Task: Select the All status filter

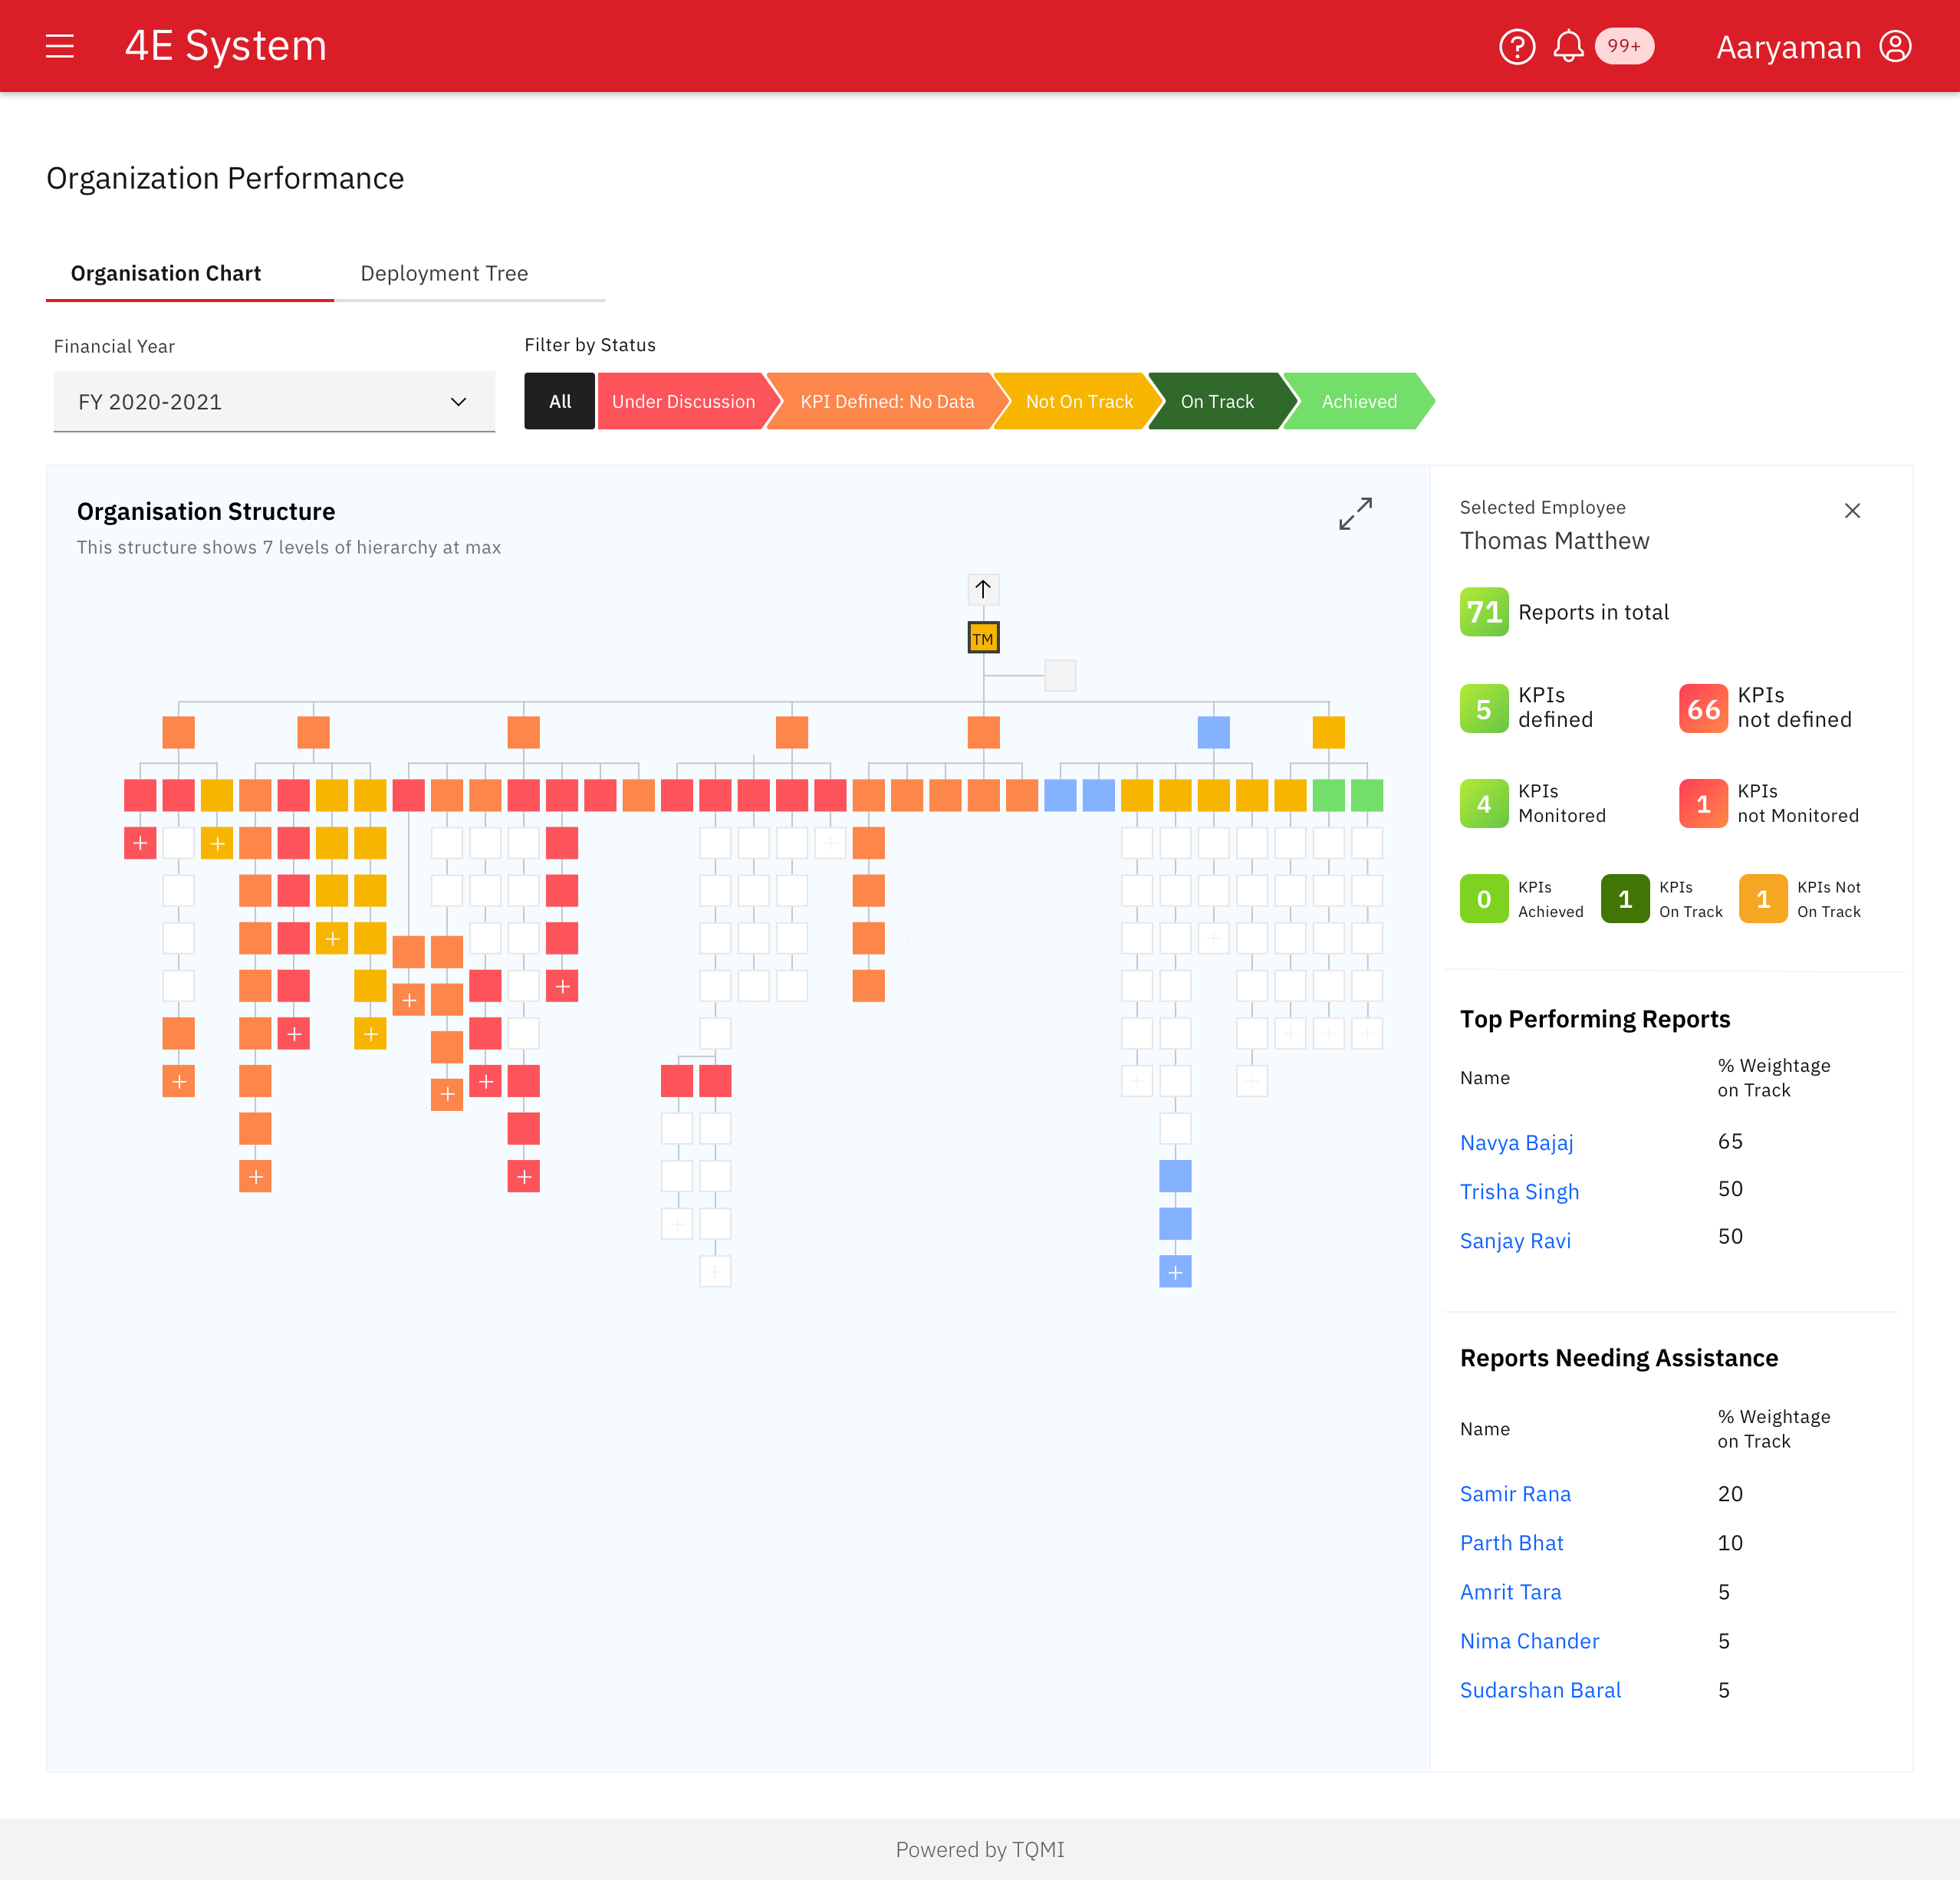Action: tap(559, 401)
